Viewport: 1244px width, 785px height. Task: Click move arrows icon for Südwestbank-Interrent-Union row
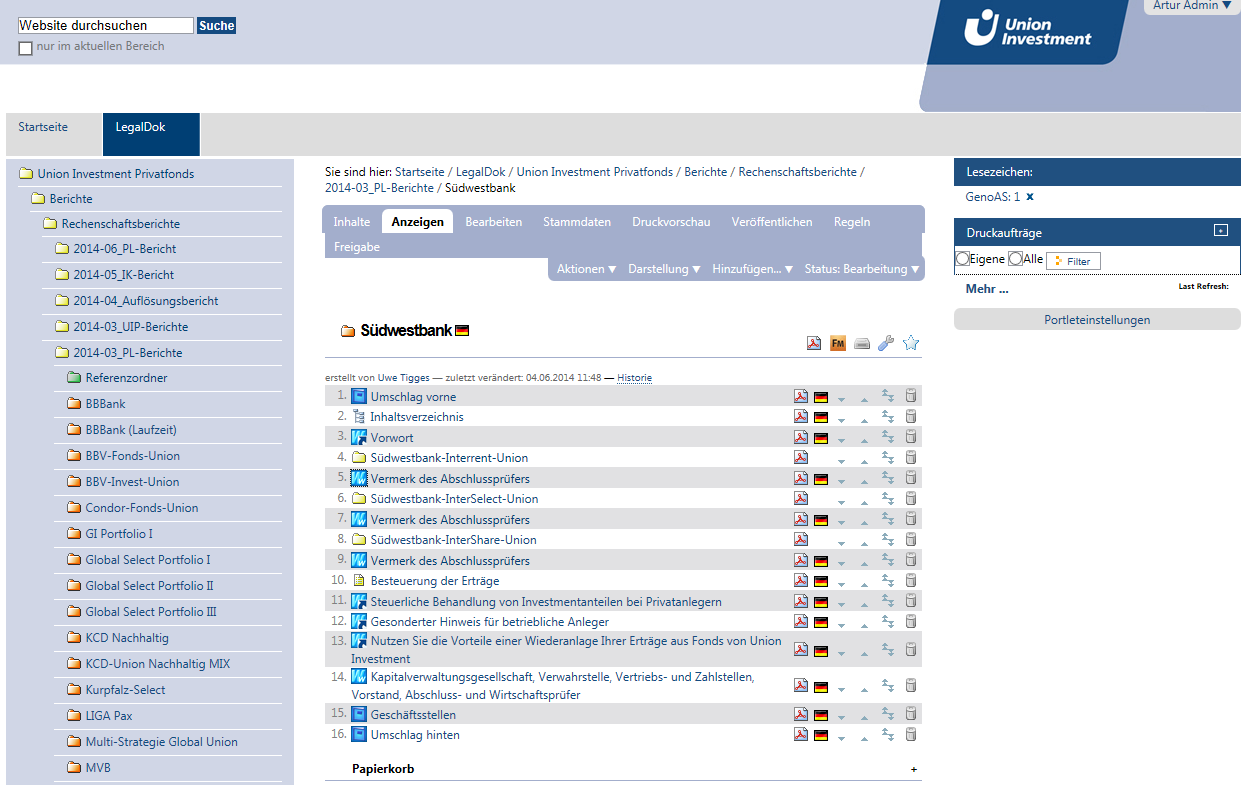[888, 457]
